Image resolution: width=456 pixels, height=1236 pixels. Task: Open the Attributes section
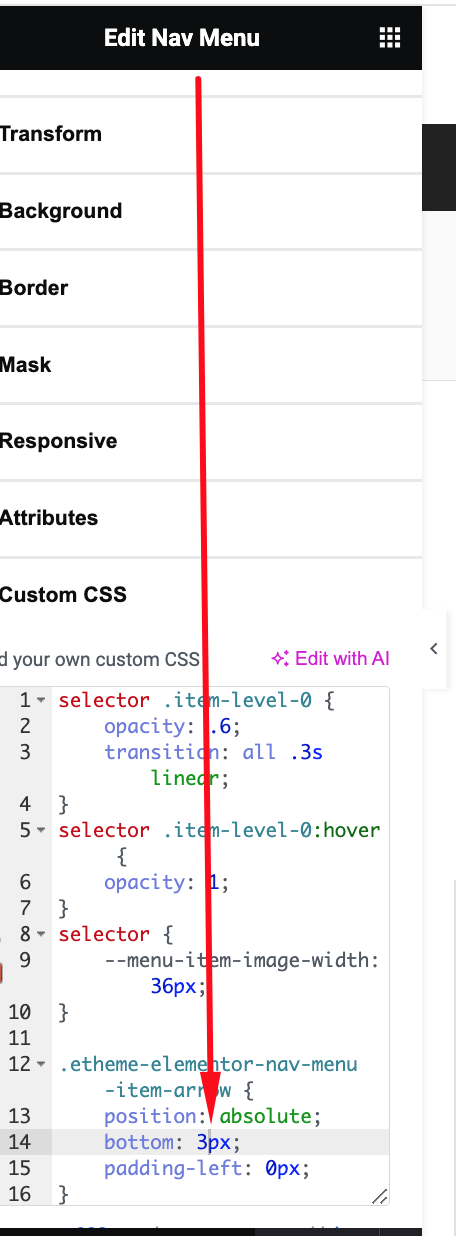pos(211,518)
